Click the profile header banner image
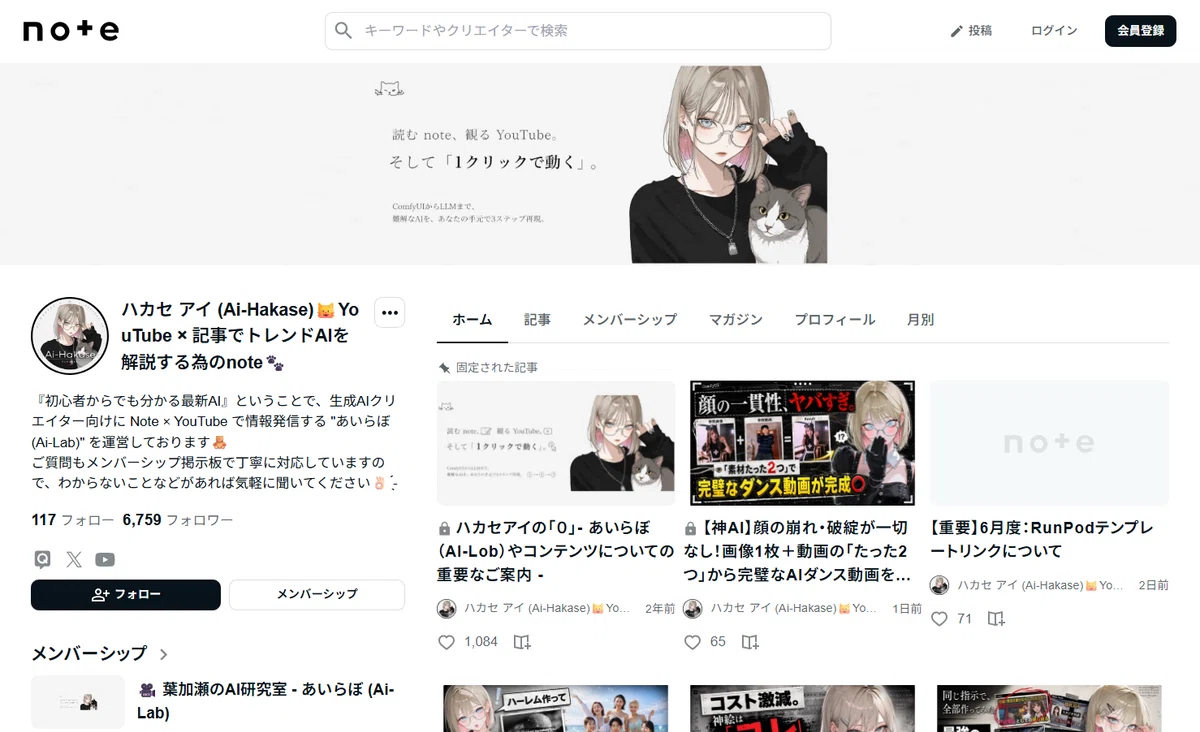The width and height of the screenshot is (1200, 732). [600, 164]
